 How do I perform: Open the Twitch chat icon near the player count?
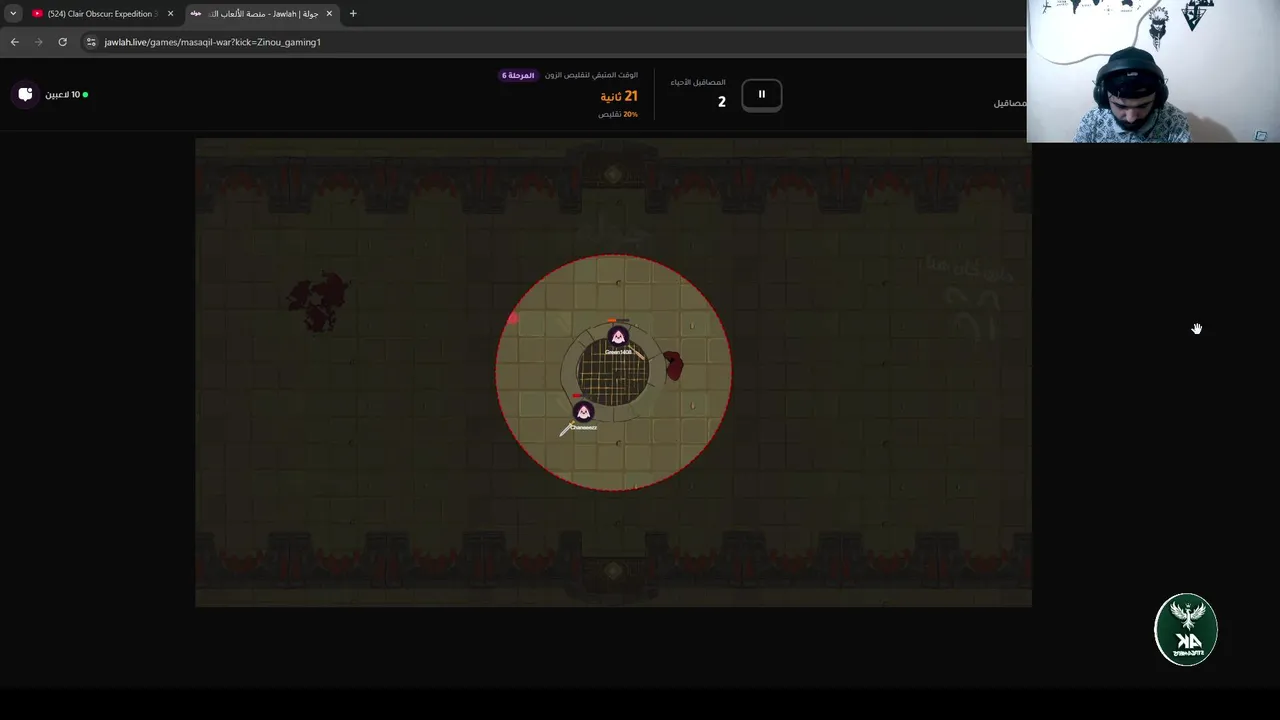26,94
